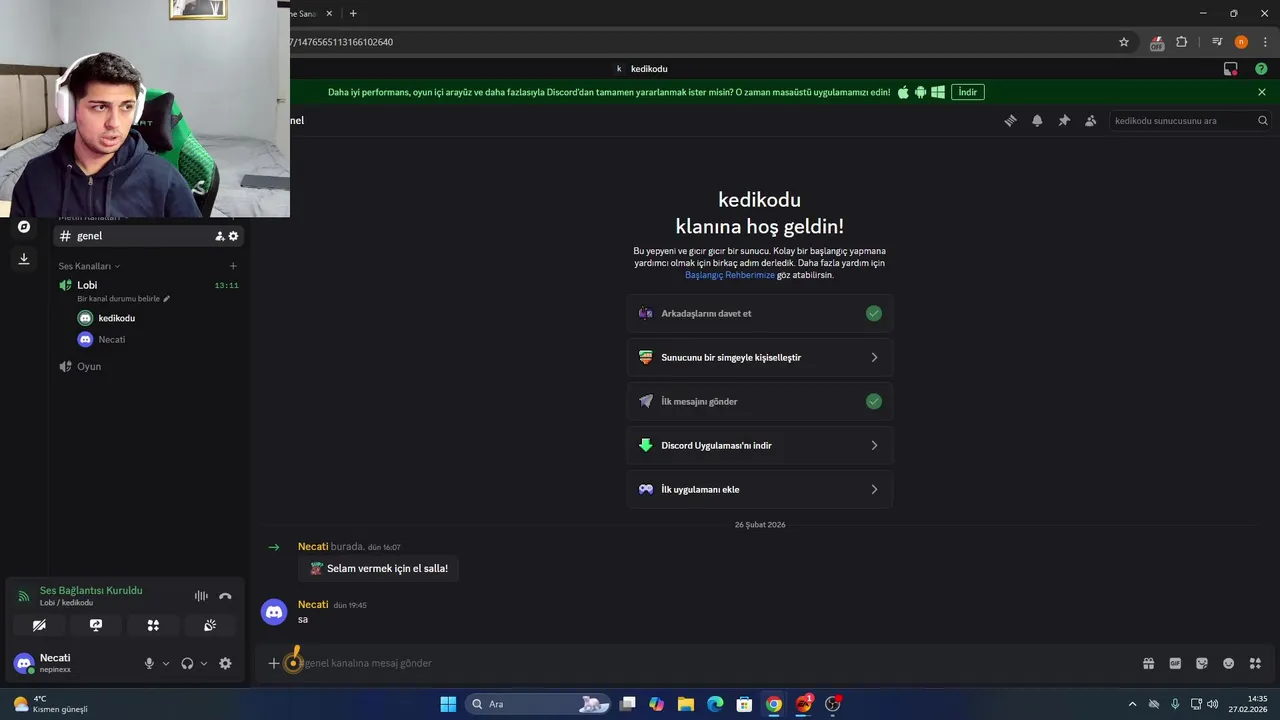Mute the microphone in user panel
The width and height of the screenshot is (1280, 720).
149,663
